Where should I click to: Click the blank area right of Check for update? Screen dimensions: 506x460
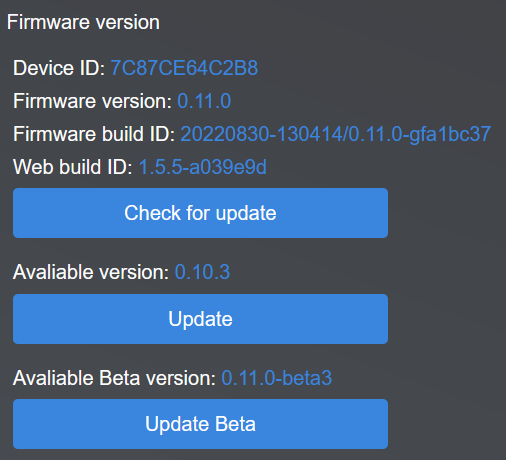pos(447,213)
